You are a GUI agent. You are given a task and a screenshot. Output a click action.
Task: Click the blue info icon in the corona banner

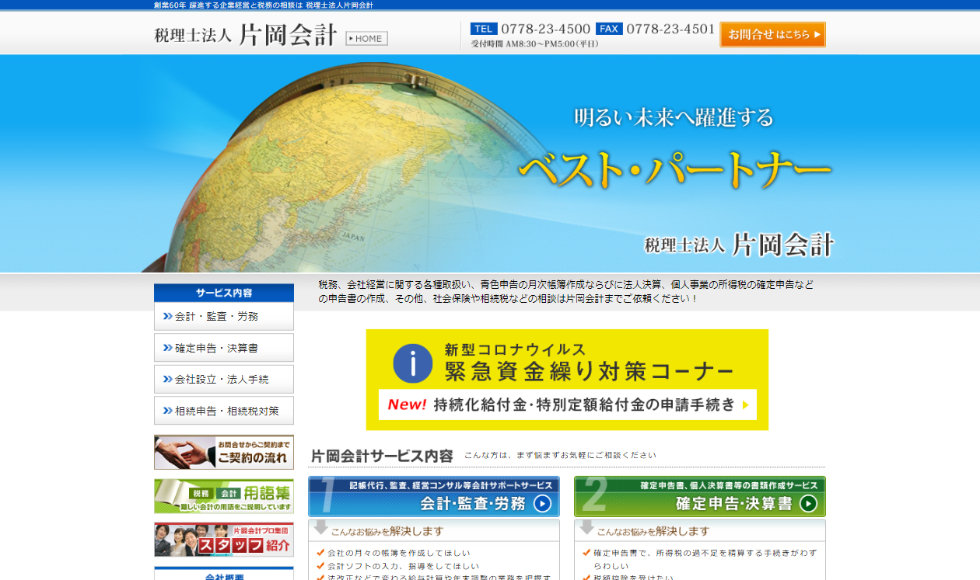click(412, 362)
